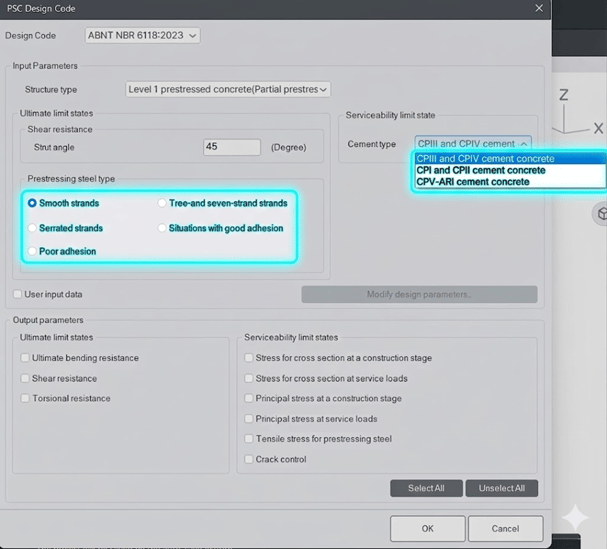Check Ultimate bending resistance output
The width and height of the screenshot is (607, 549).
(x=25, y=358)
